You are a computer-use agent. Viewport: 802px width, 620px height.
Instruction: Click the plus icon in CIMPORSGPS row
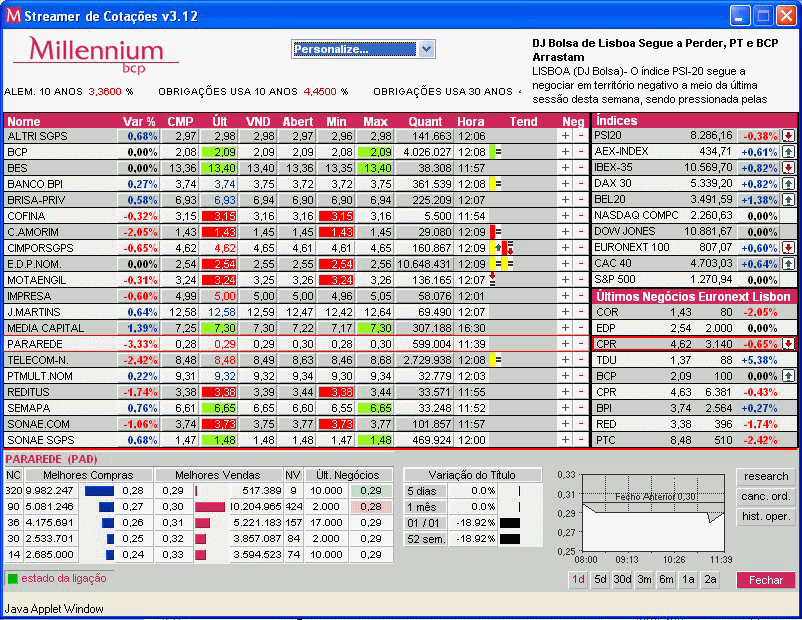pyautogui.click(x=565, y=248)
